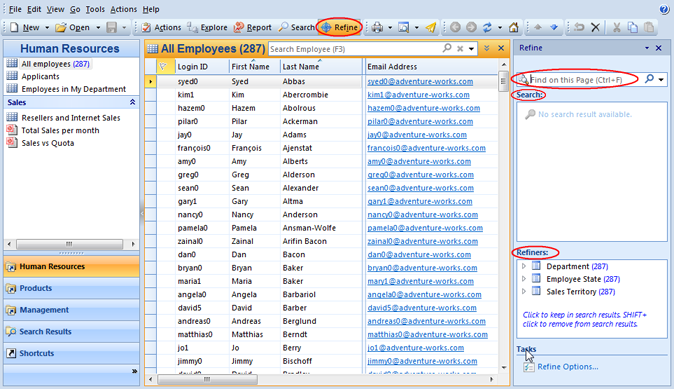Open the Save dropdown arrow
This screenshot has height=389, width=674.
point(124,28)
